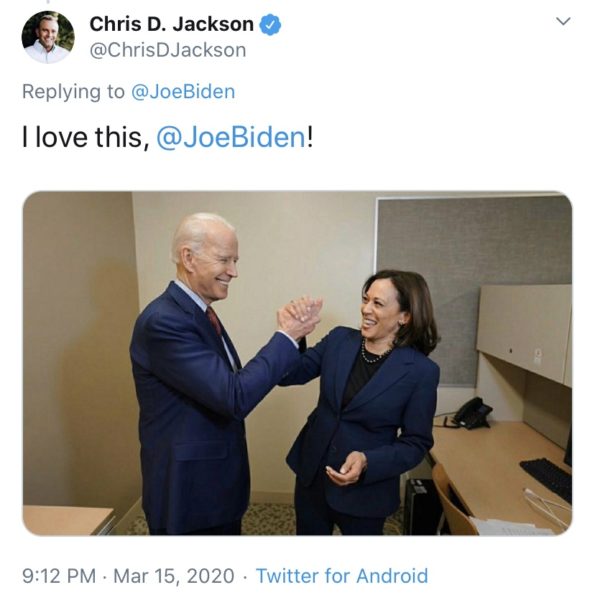
Task: Click the man's red tie in the photo
Action: tap(215, 322)
